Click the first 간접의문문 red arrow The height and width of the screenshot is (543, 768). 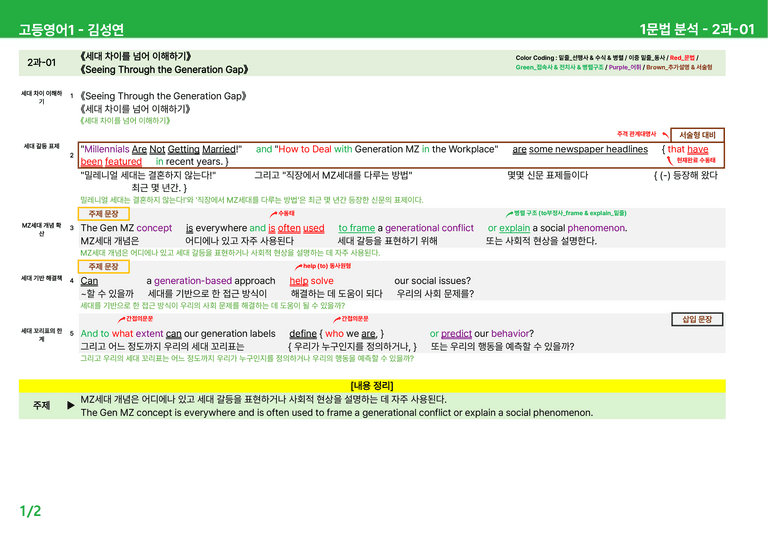pyautogui.click(x=121, y=320)
